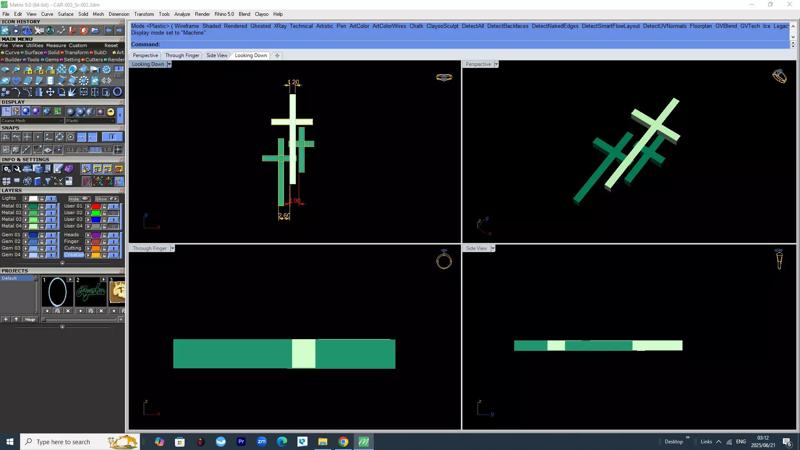Click the Metal 01 green color swatch
The image size is (800, 450).
(33, 206)
